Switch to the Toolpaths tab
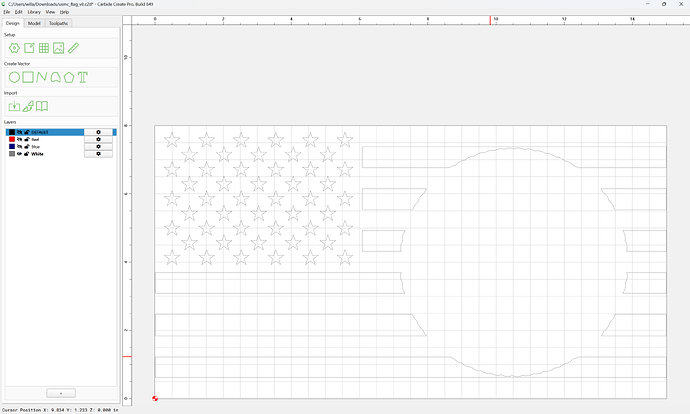Screen dimensions: 690x414 pyautogui.click(x=58, y=23)
